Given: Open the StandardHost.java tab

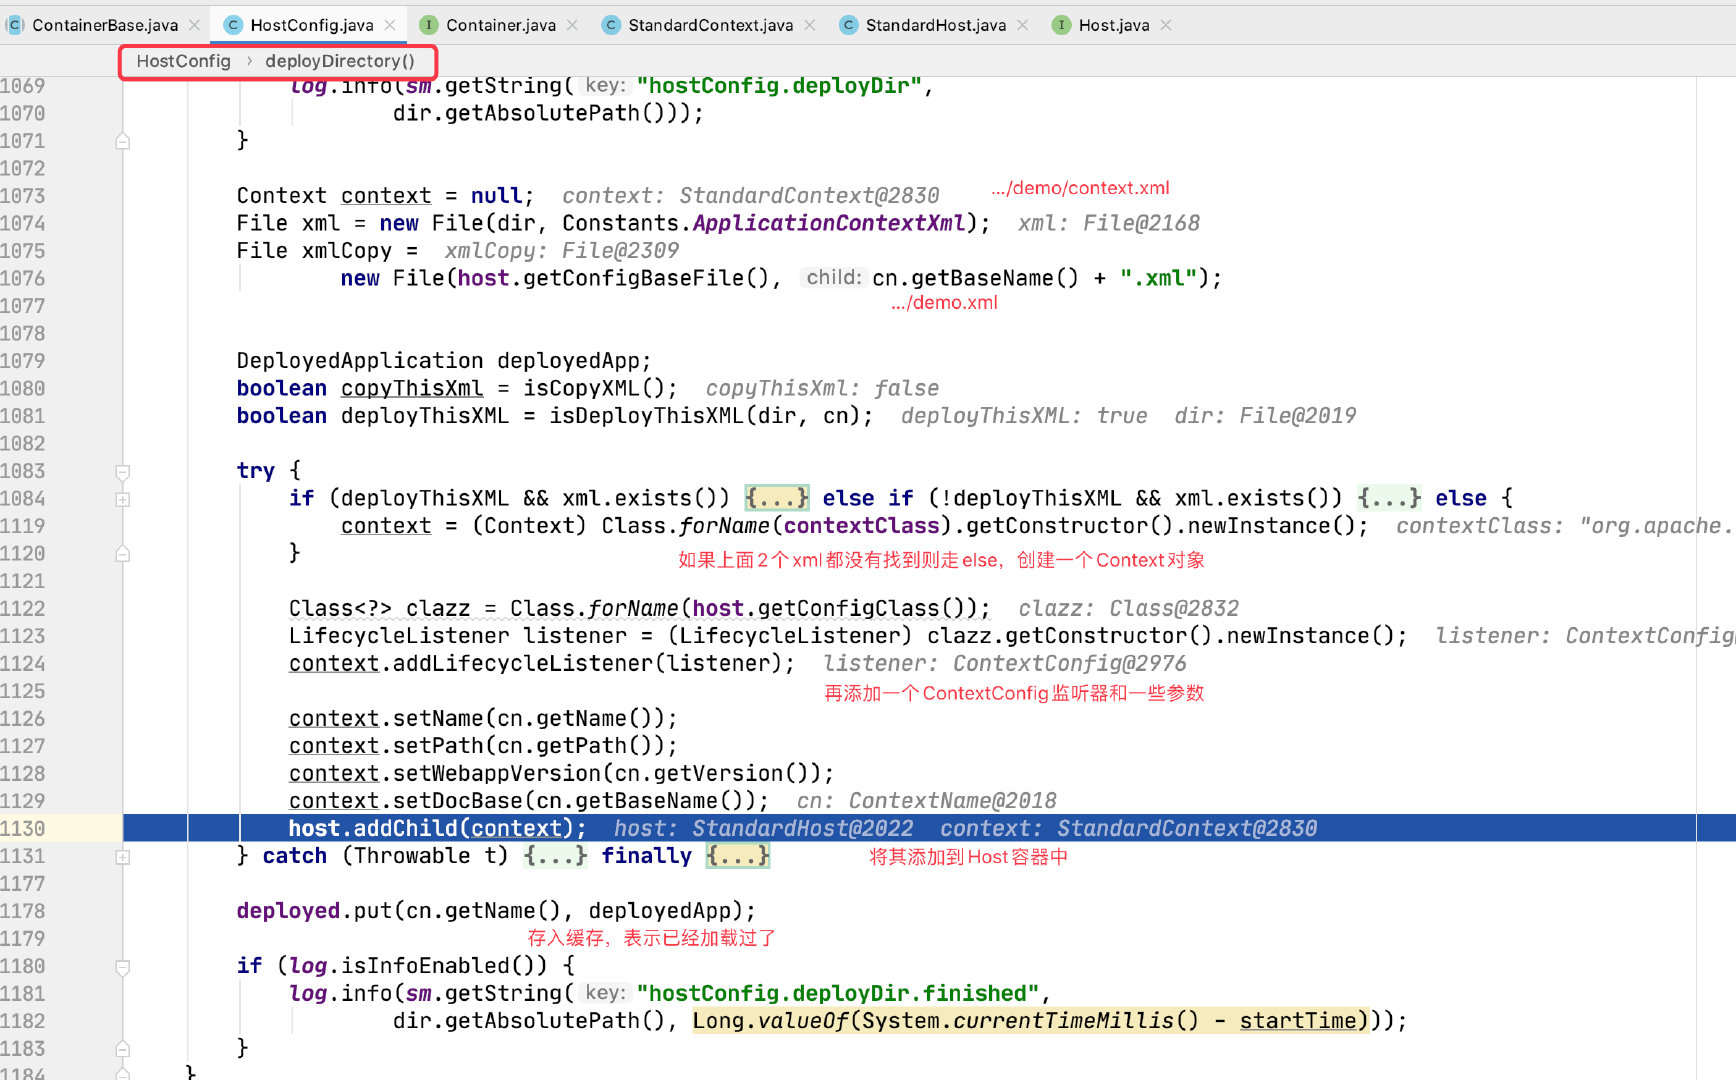Looking at the screenshot, I should [935, 25].
